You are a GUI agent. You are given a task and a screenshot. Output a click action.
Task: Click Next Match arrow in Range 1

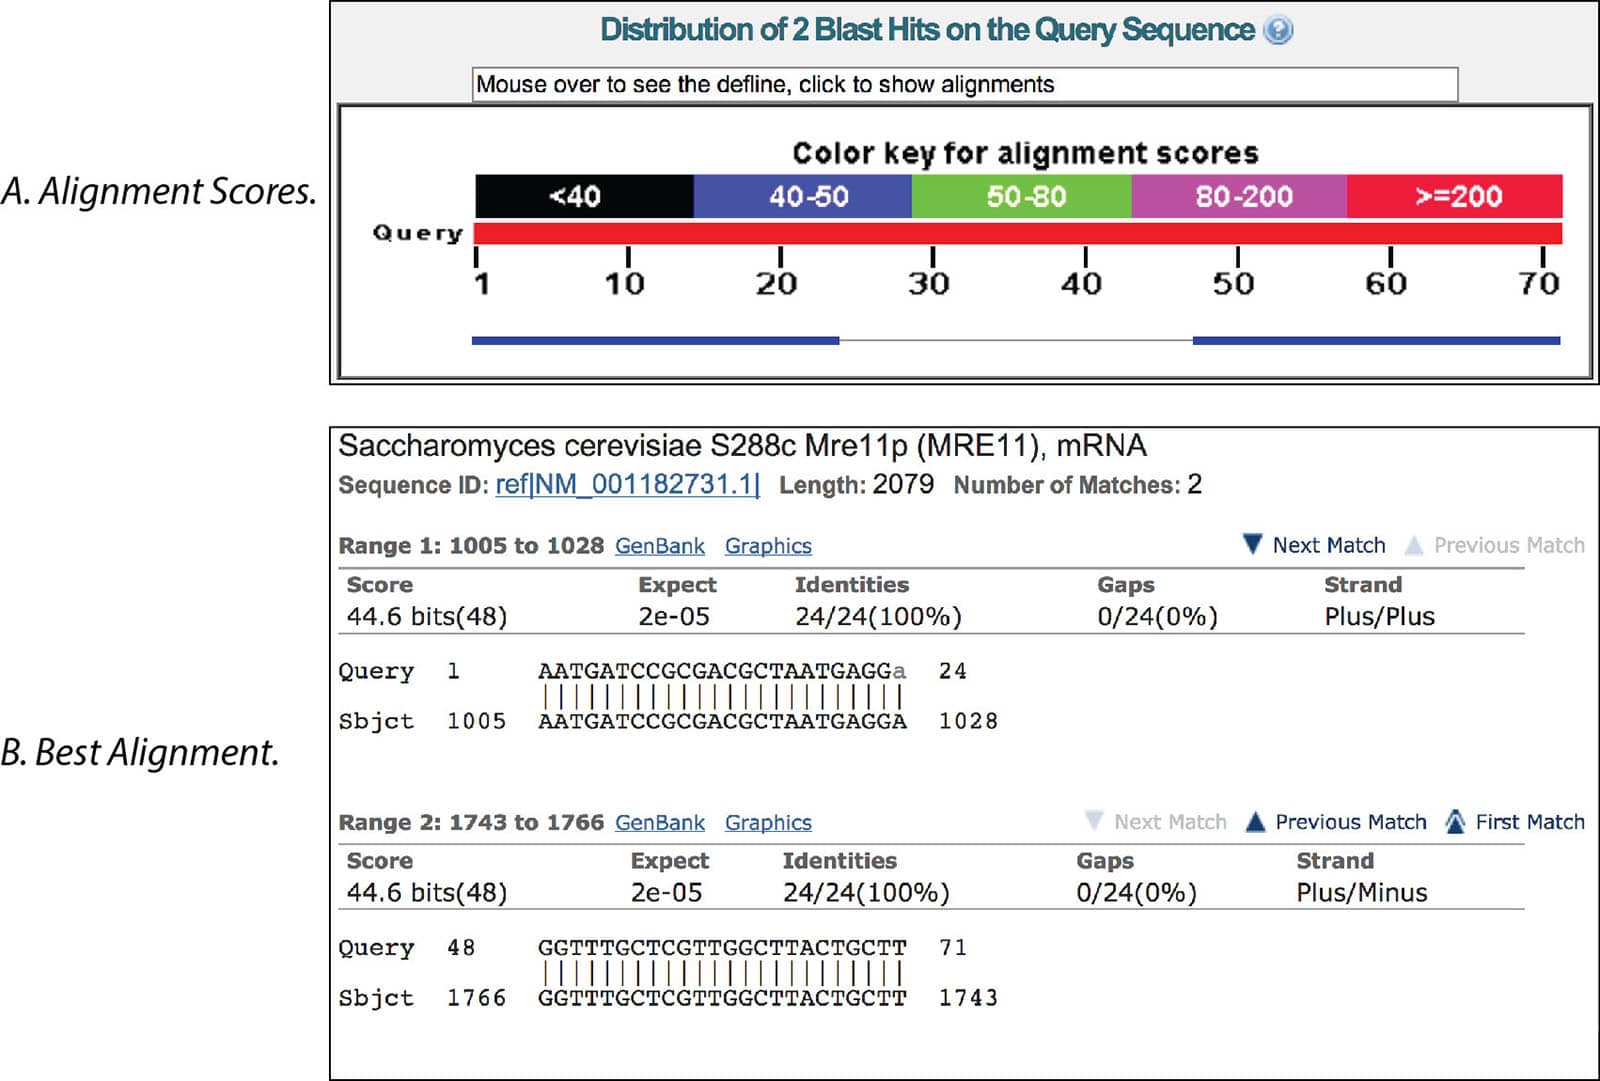point(1252,544)
